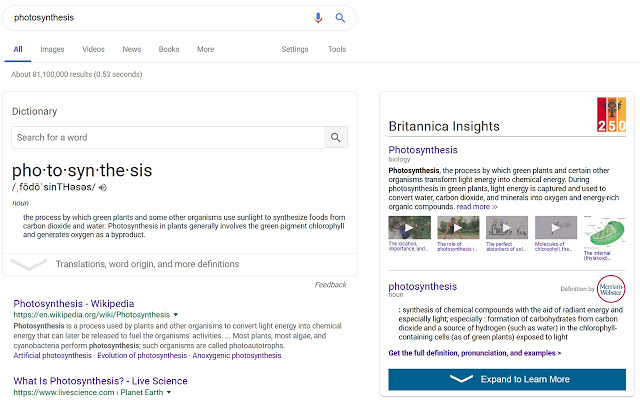Open Wikipedia result URL dropdown arrow
This screenshot has width=640, height=400.
tap(176, 315)
